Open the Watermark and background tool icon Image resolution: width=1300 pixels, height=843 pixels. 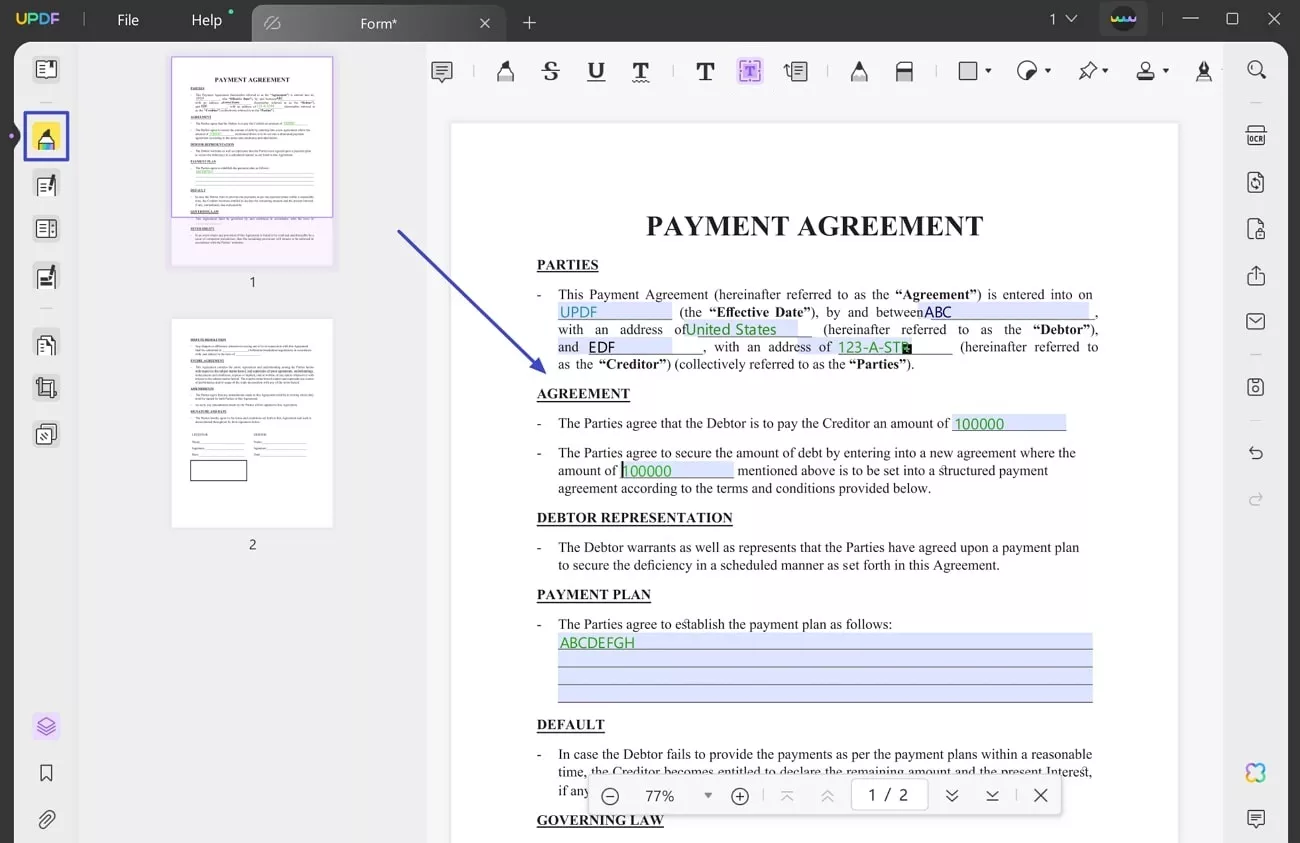[x=46, y=435]
